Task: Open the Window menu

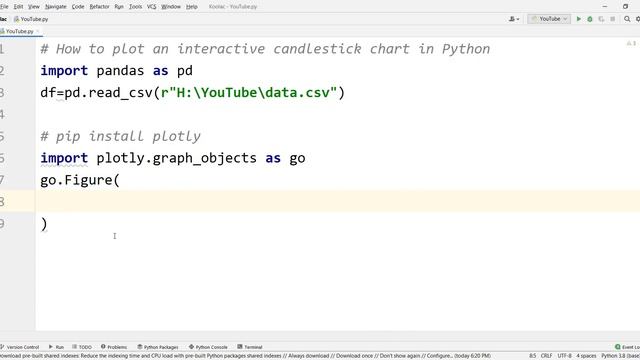Action: pyautogui.click(x=171, y=7)
